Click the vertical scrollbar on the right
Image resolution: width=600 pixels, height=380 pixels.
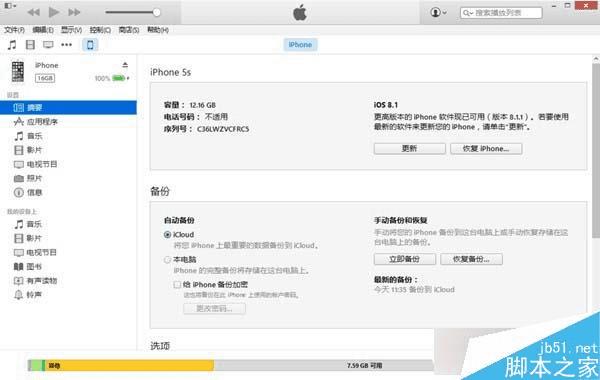pos(596,151)
